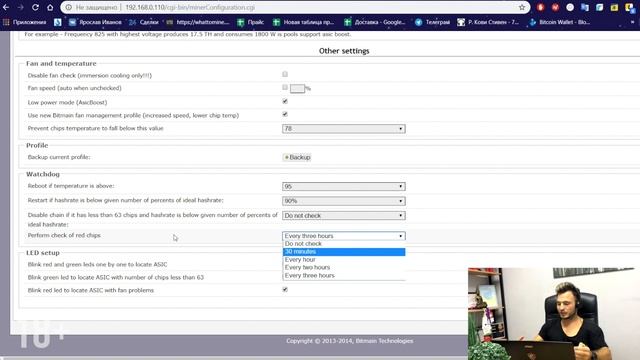This screenshot has height=360, width=640.
Task: Choose the Every two hours option
Action: coord(344,267)
